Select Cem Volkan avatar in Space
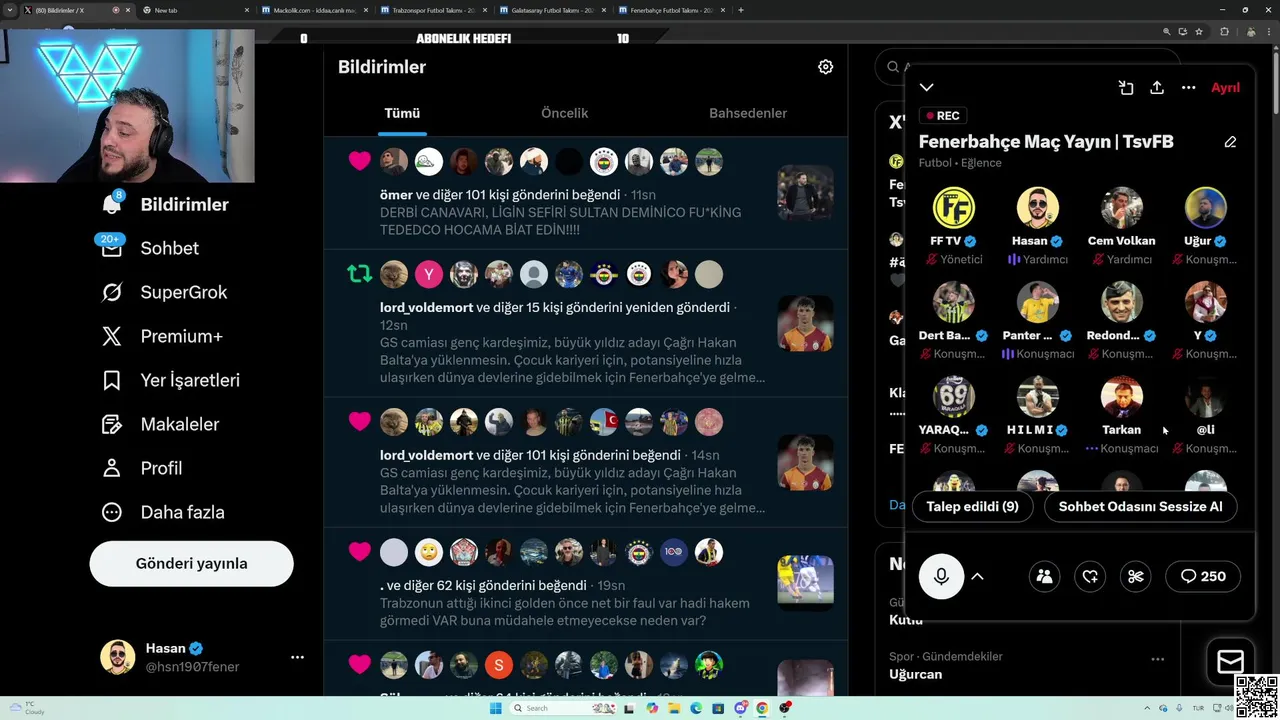 (1122, 208)
